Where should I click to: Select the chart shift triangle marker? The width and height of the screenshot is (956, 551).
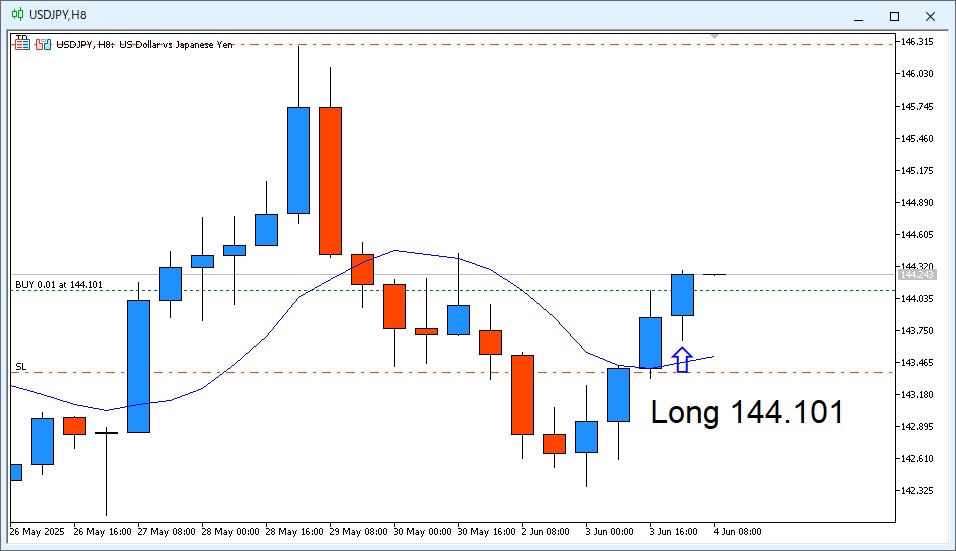pos(715,37)
